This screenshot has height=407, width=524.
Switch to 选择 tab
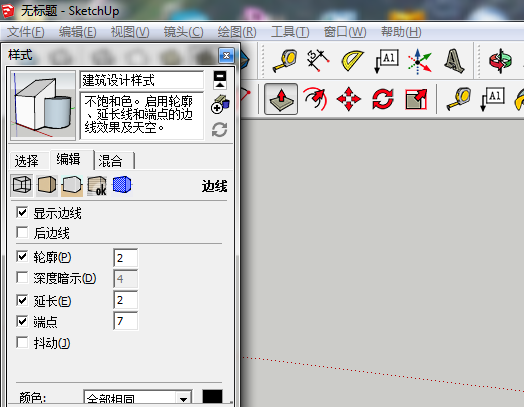pos(27,161)
